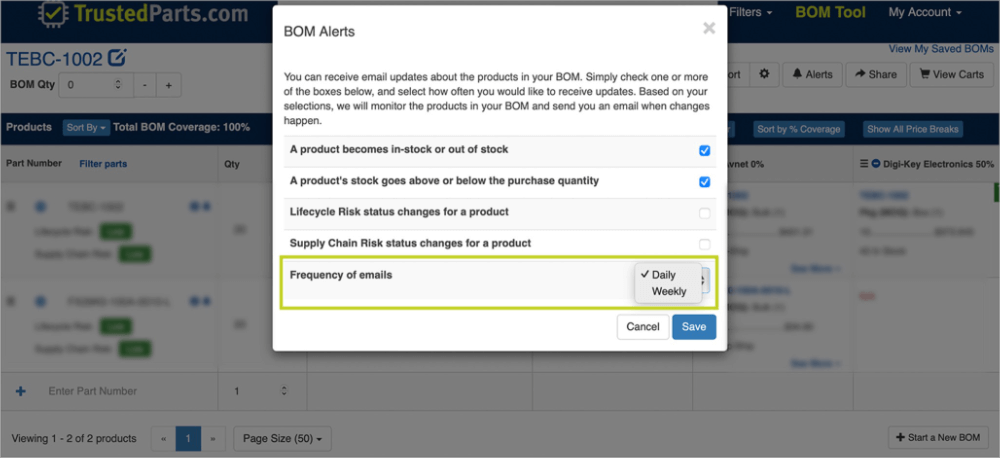Click the Alerts bell button
The image size is (1000, 458).
[811, 74]
